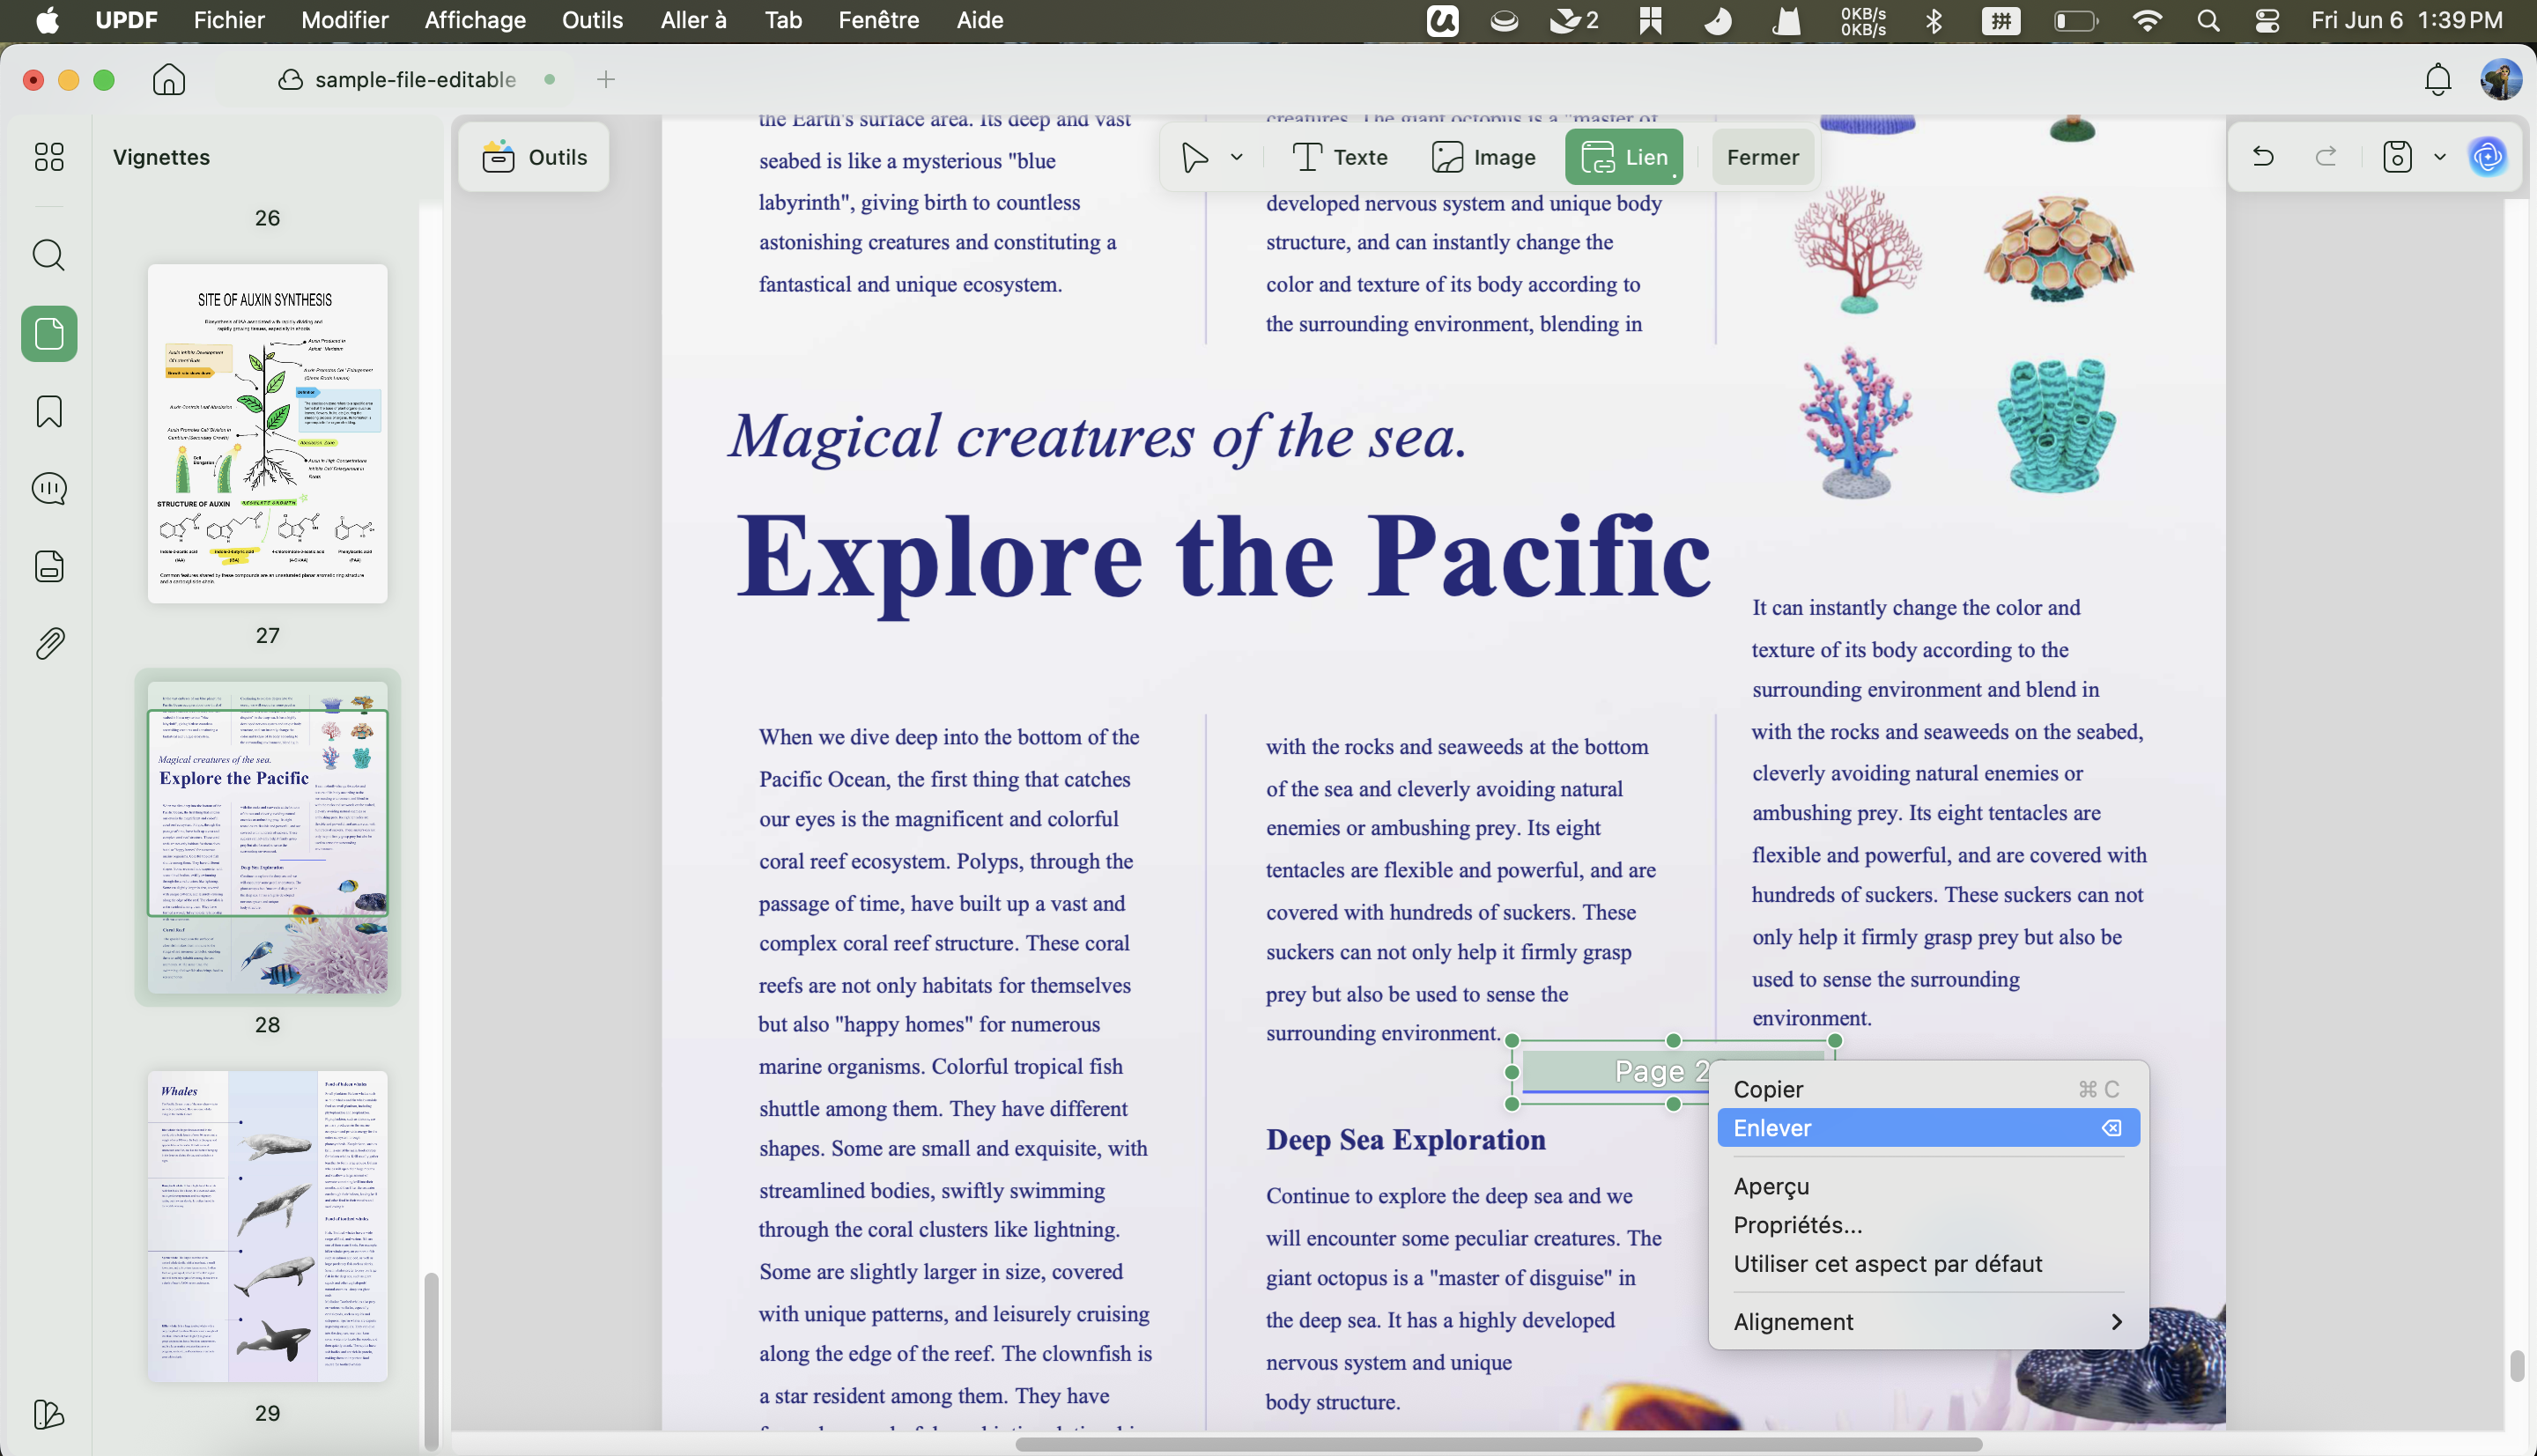Select the pointer selection tool
This screenshot has height=1456, width=2537.
[x=1194, y=157]
